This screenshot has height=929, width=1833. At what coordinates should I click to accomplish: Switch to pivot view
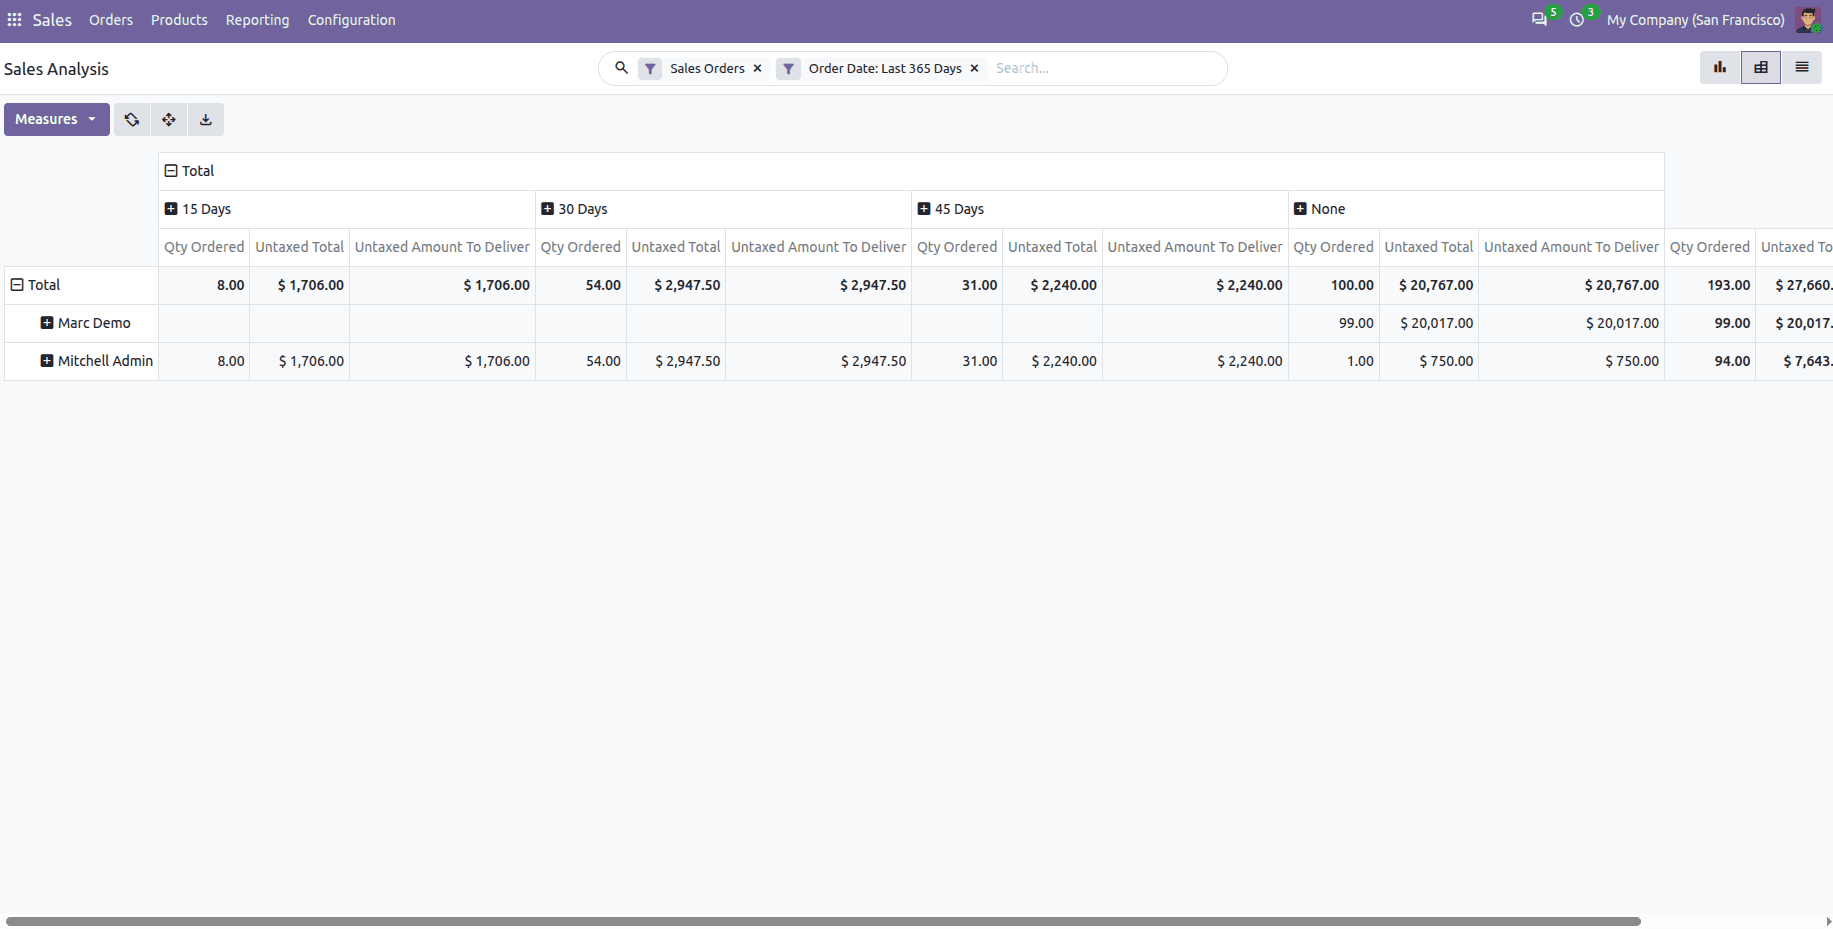coord(1761,68)
